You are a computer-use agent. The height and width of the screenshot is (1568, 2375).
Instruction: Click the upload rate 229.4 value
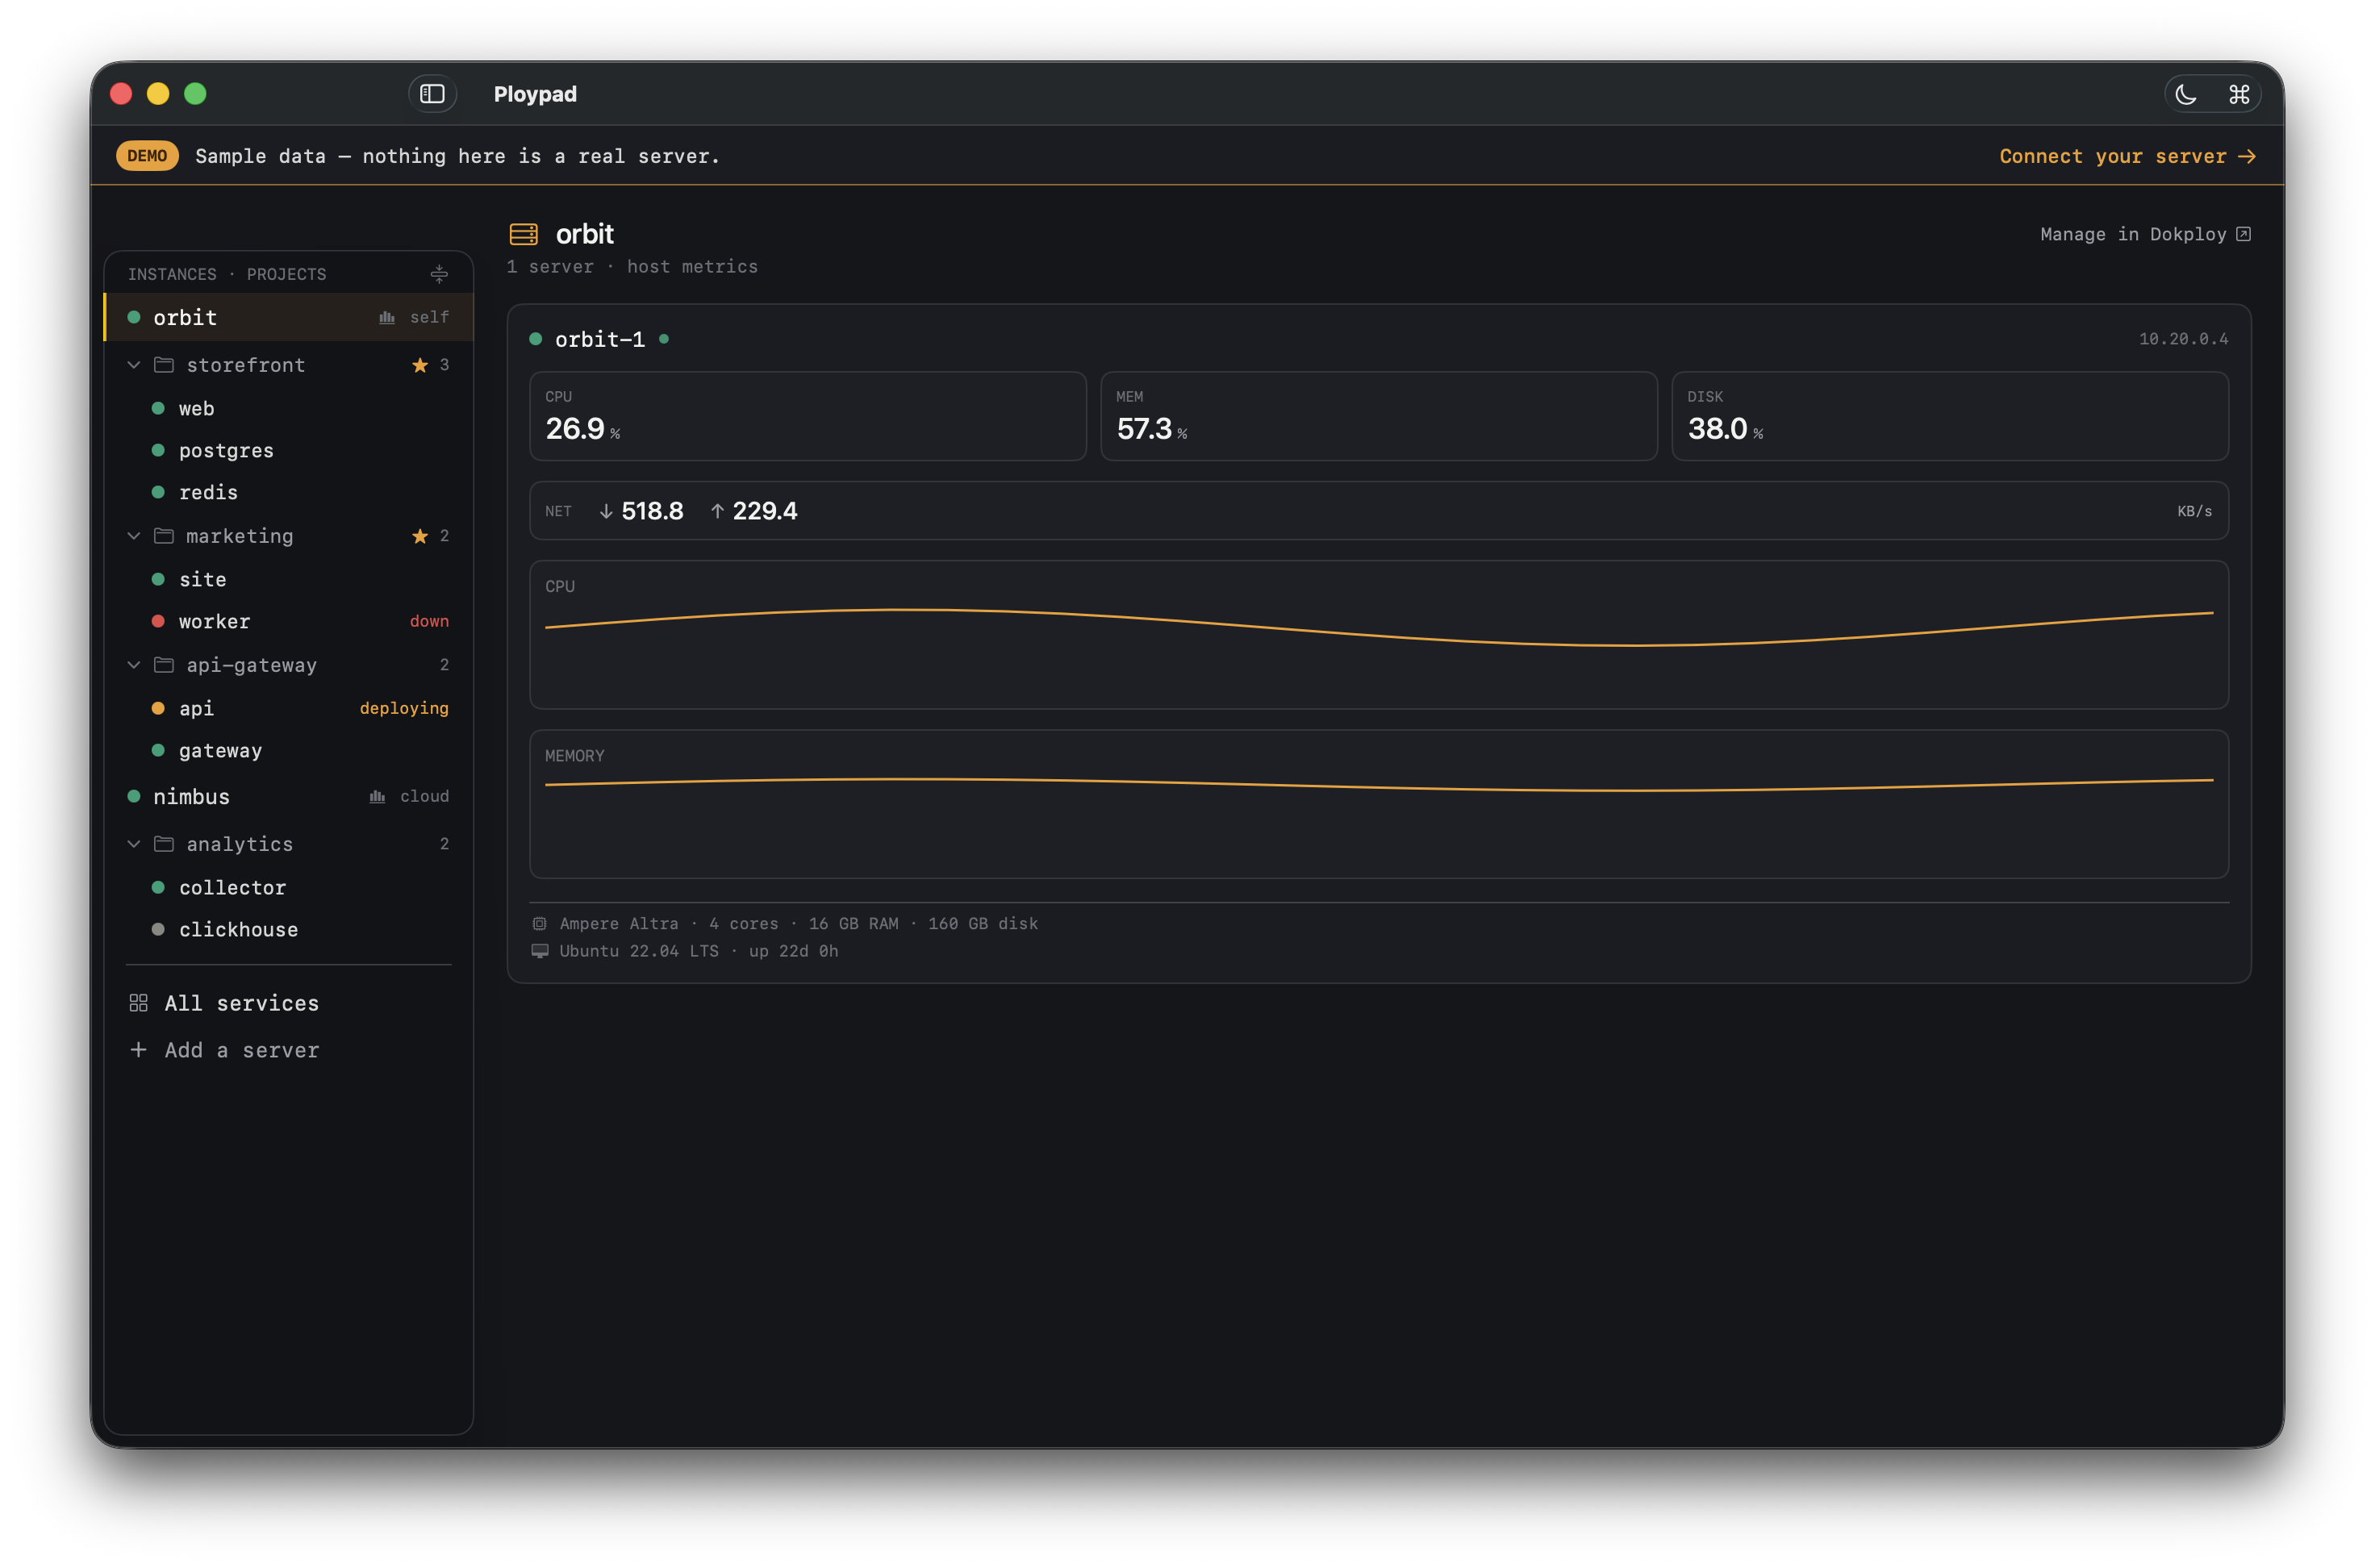pyautogui.click(x=765, y=511)
